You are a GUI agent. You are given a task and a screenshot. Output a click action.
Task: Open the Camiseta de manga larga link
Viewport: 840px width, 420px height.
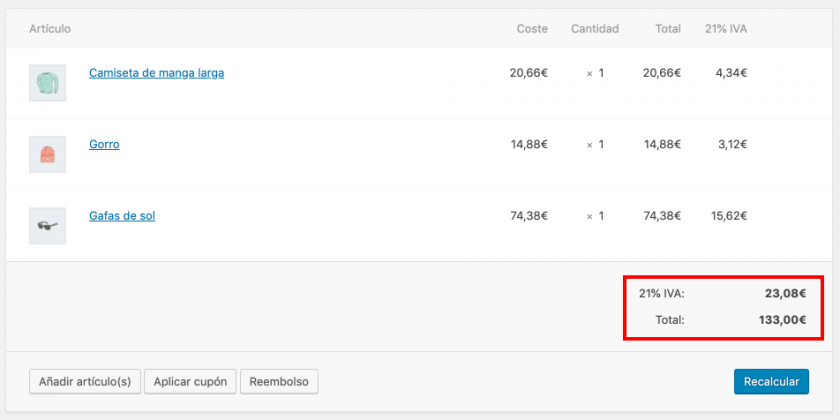click(156, 73)
